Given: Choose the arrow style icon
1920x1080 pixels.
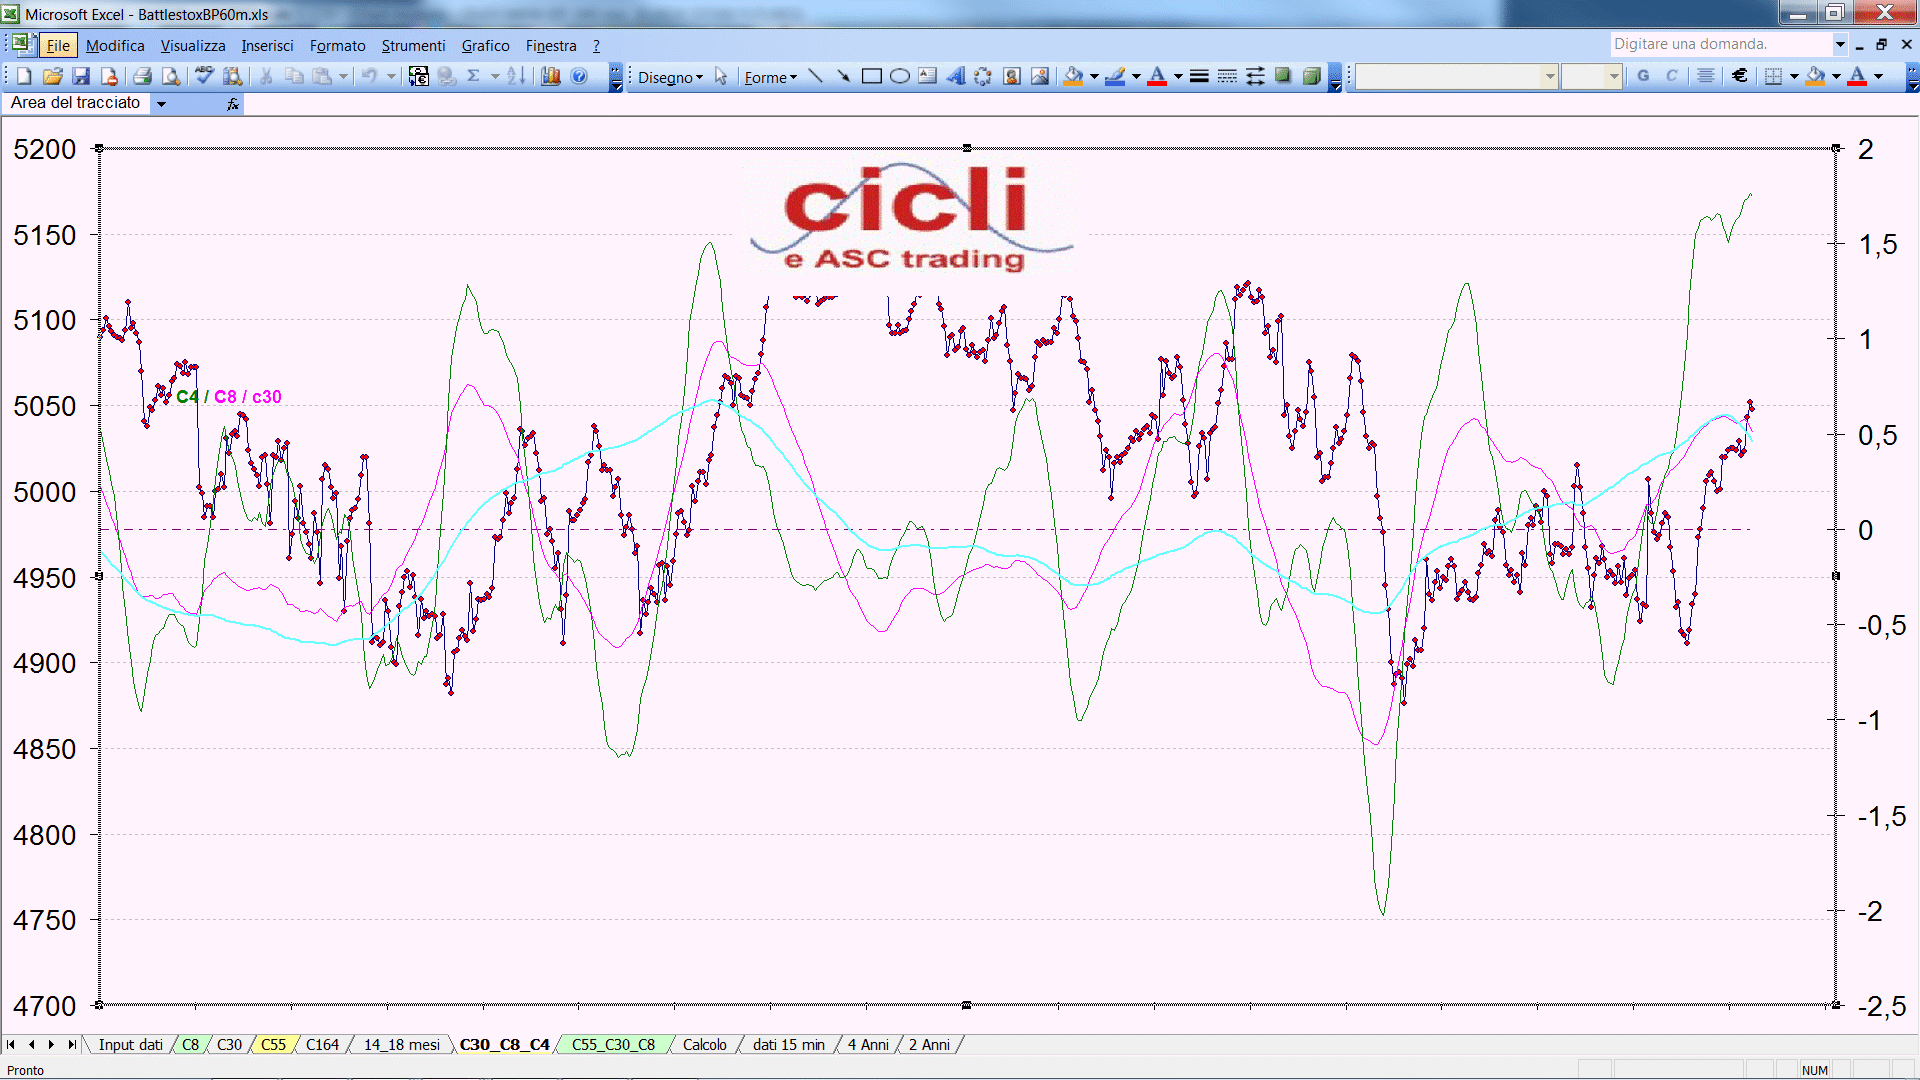Looking at the screenshot, I should 1255,76.
